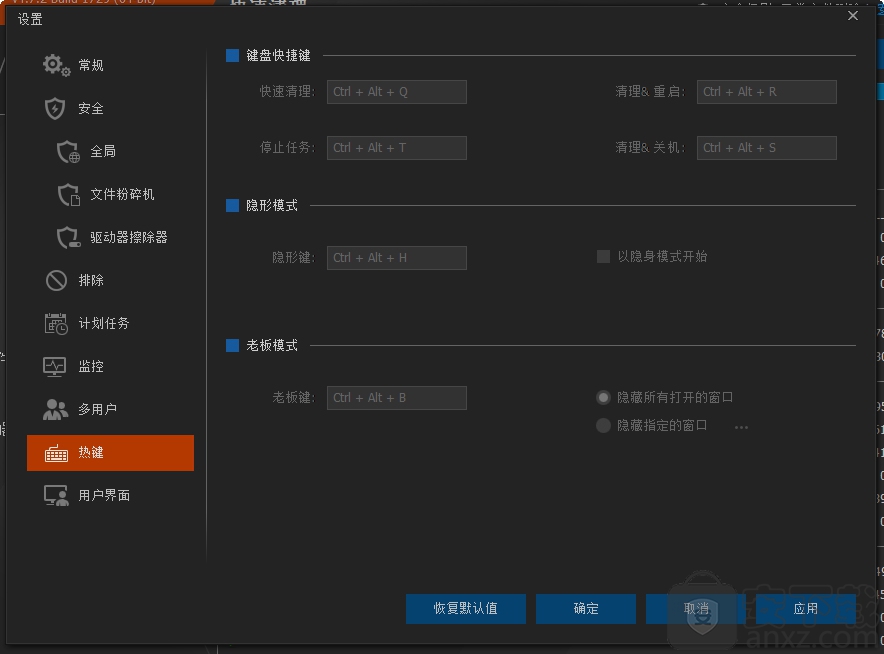Select the 热键 keyboard hotkey tab

110,453
